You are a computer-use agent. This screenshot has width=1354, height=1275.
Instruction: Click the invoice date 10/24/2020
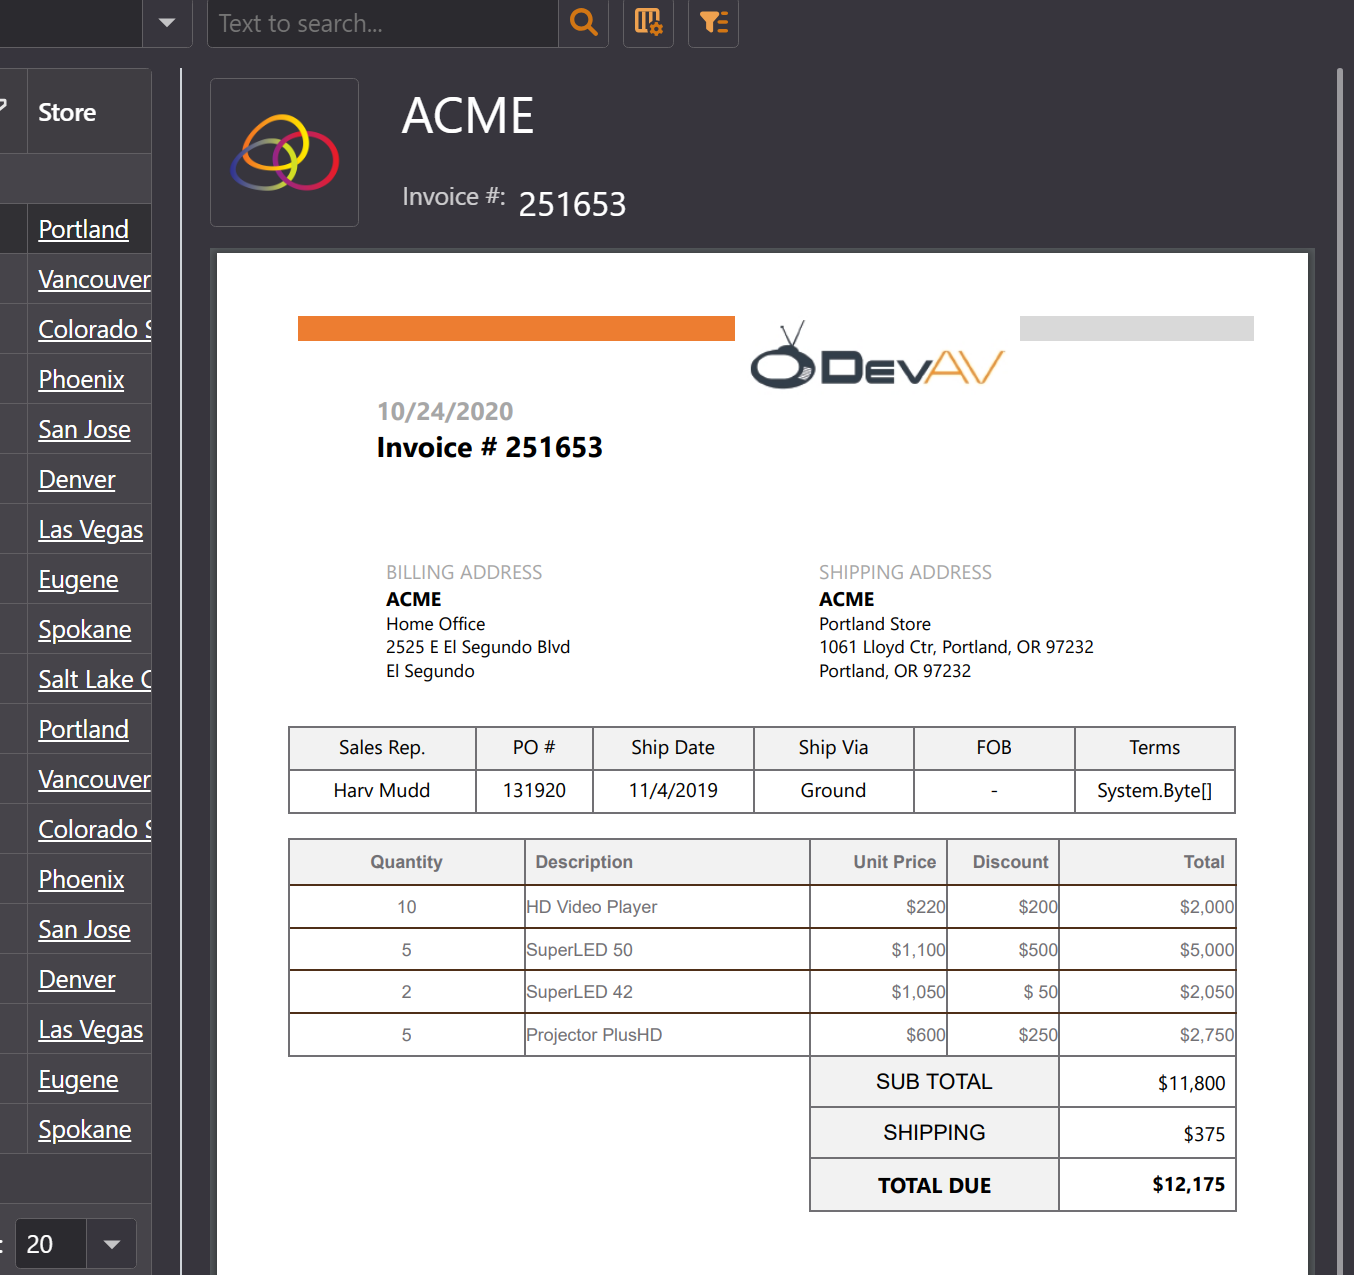click(x=445, y=411)
